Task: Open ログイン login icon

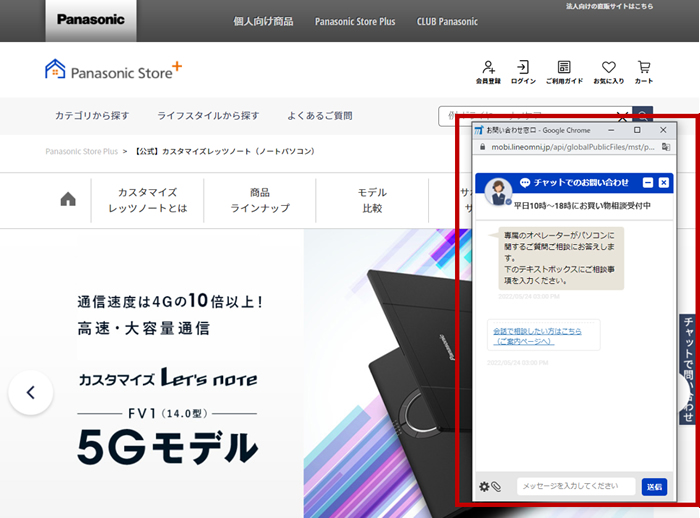Action: [523, 72]
